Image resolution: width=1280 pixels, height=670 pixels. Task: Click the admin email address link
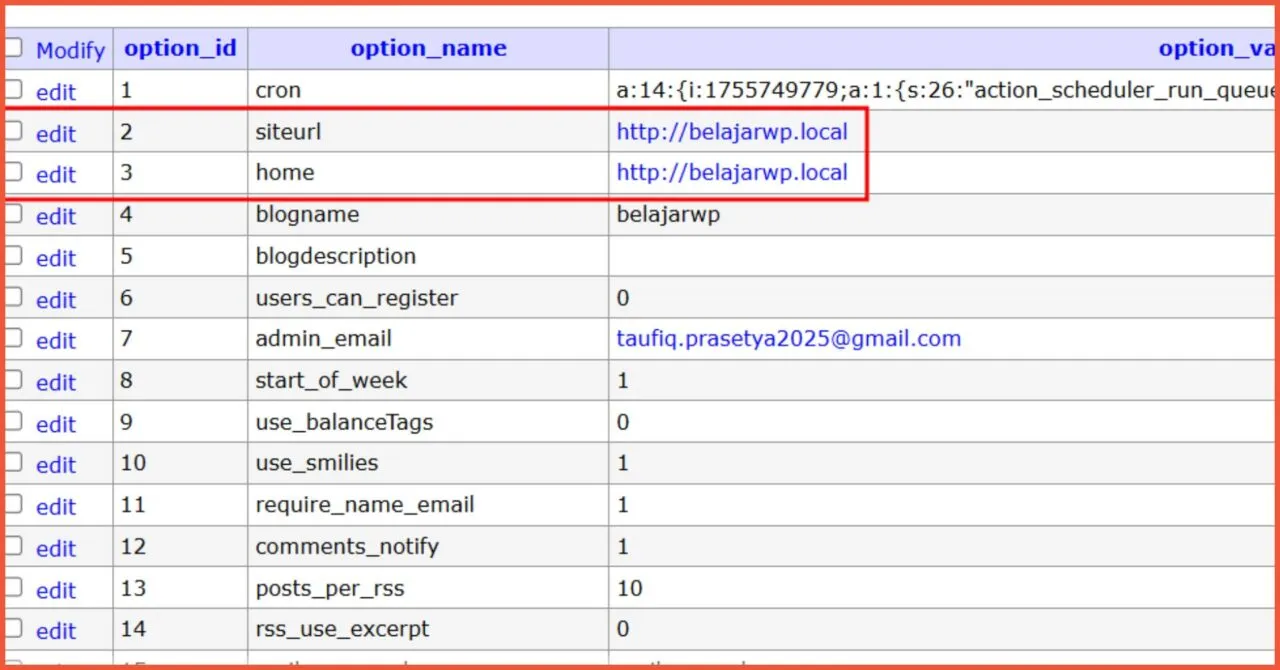coord(788,339)
